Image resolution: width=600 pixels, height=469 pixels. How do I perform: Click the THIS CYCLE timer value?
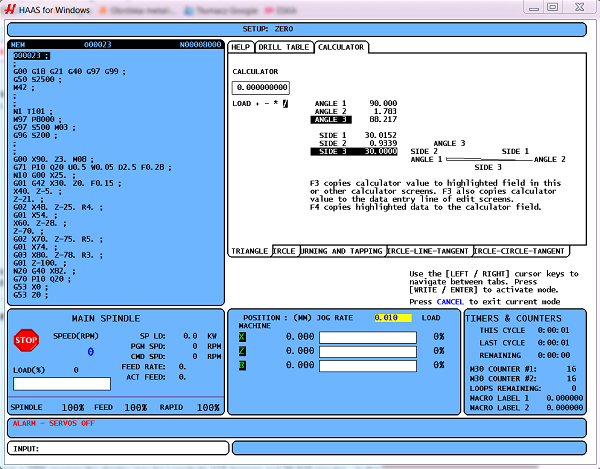554,330
